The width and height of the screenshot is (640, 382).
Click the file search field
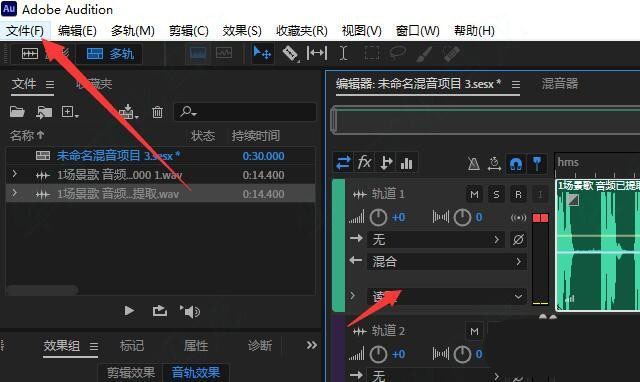point(245,112)
